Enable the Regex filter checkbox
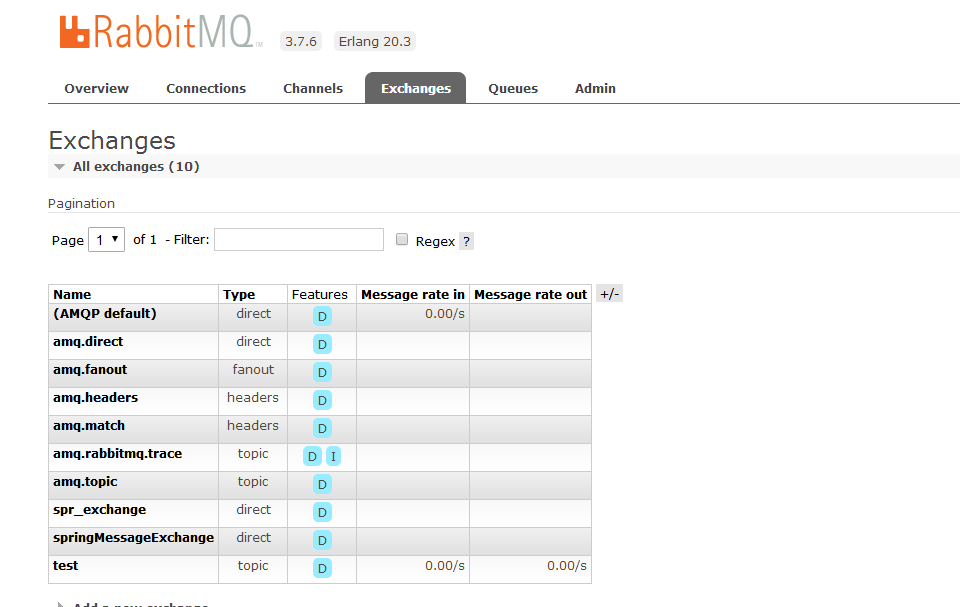The width and height of the screenshot is (960, 607). pyautogui.click(x=402, y=239)
